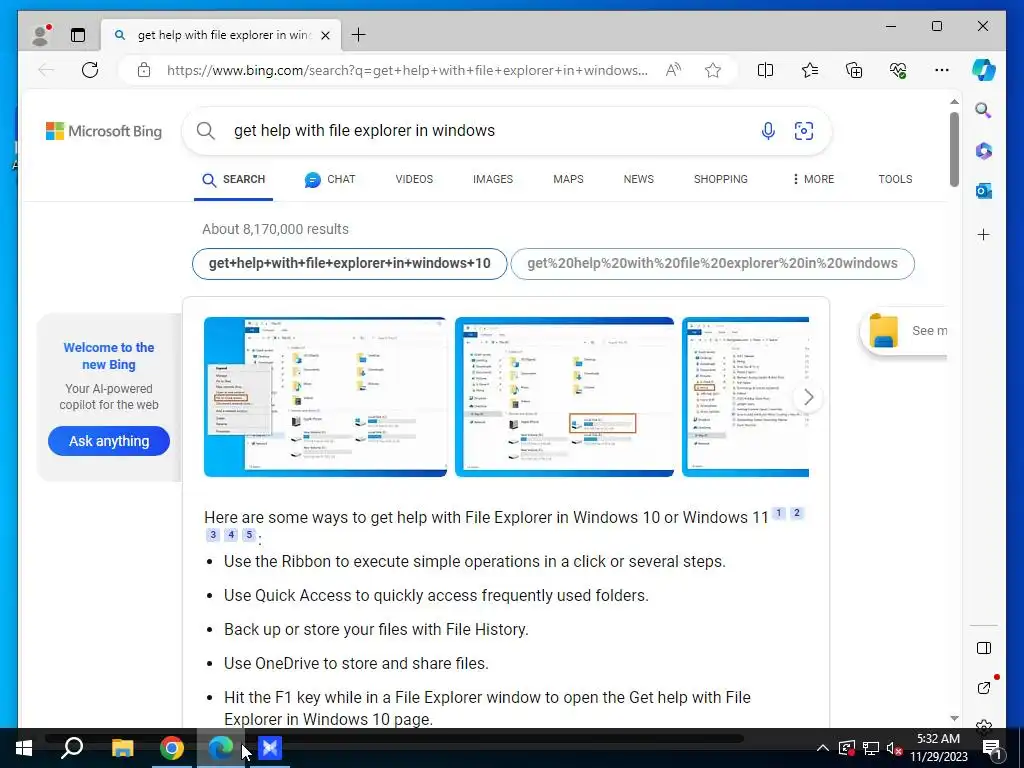1024x768 pixels.
Task: Open Microsoft 365 sidebar icon
Action: (x=984, y=151)
